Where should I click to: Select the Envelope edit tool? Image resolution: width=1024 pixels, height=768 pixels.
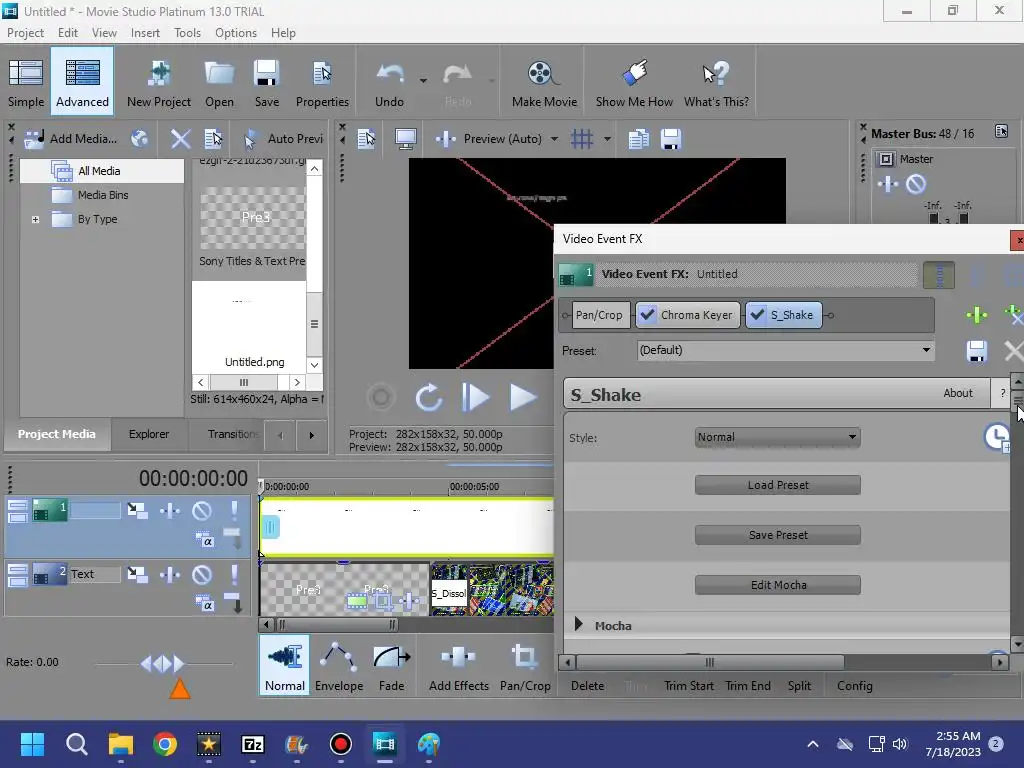pos(339,666)
